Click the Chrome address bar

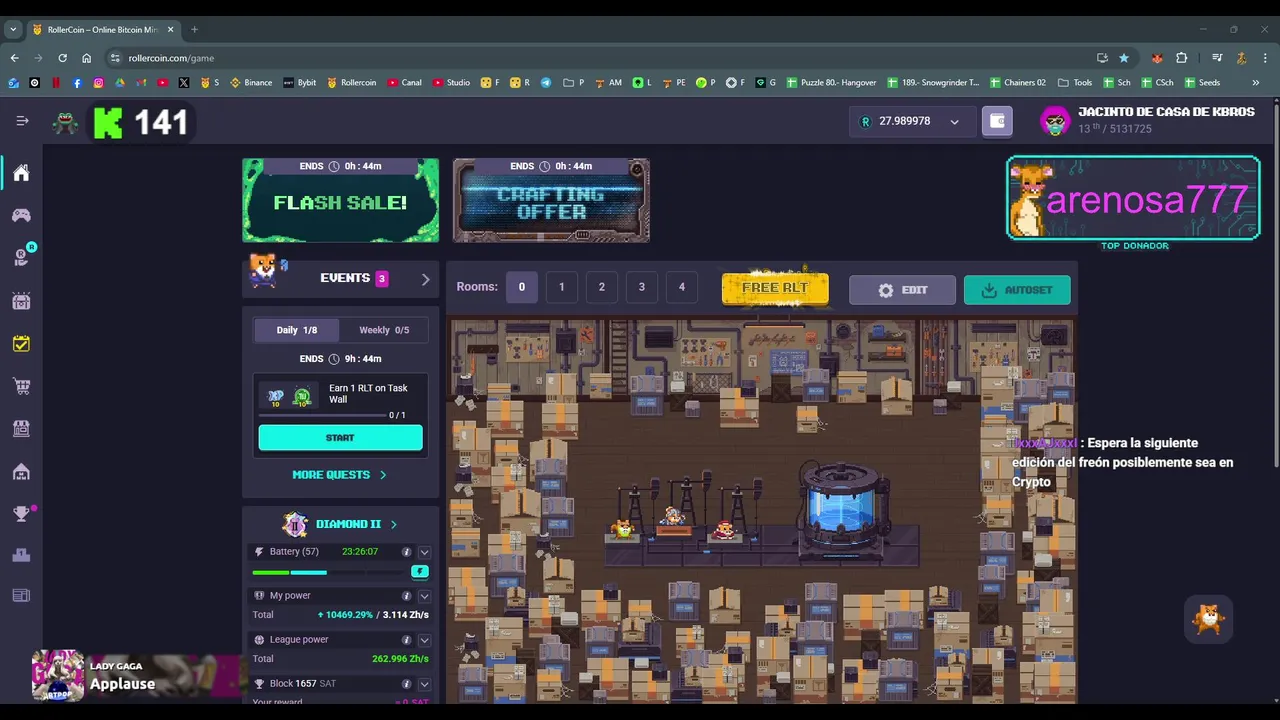point(600,58)
